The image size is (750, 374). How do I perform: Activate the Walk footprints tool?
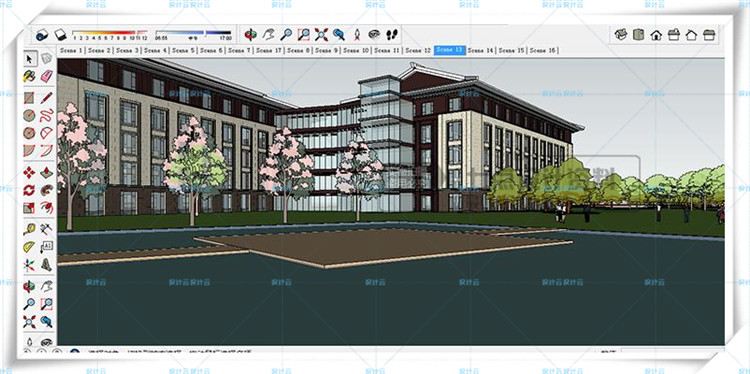click(x=392, y=34)
